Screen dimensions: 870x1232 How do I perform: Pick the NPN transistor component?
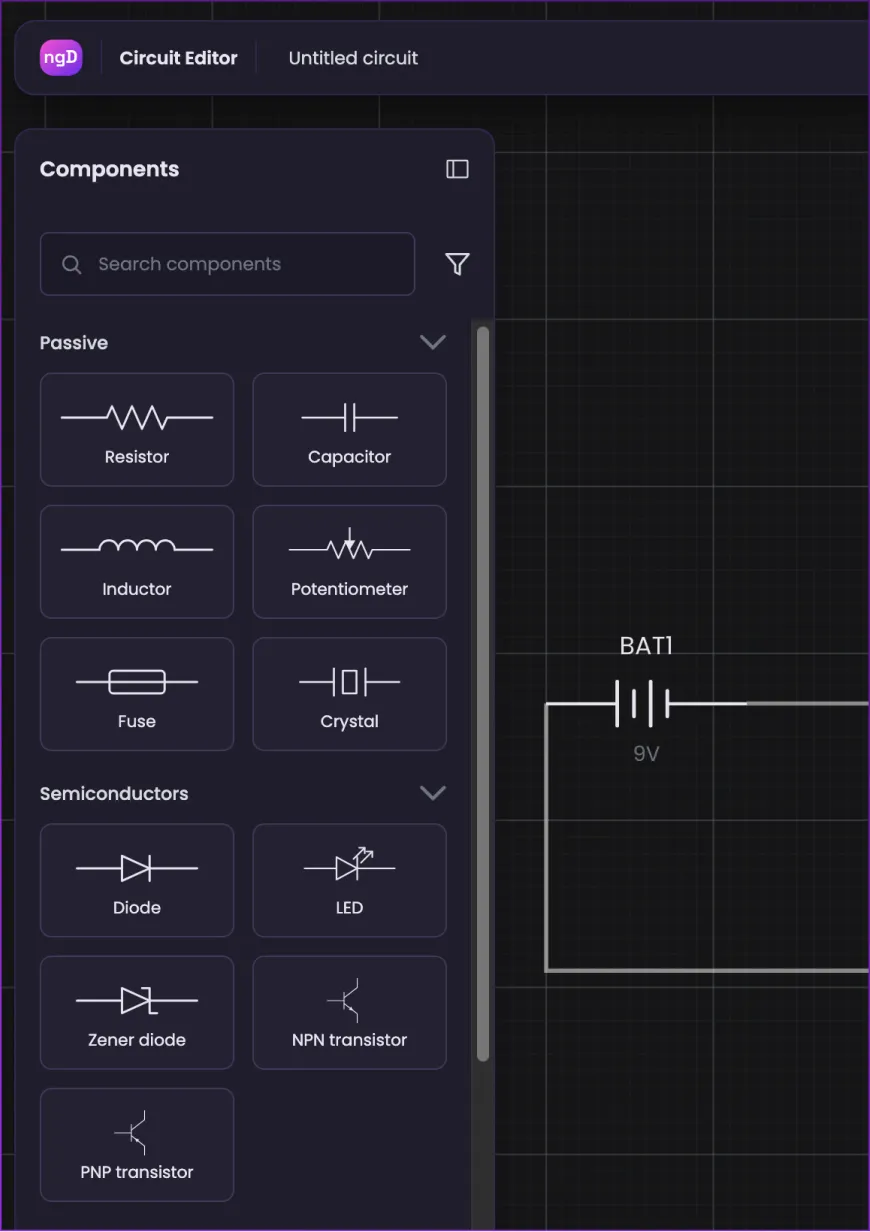[x=349, y=1013]
